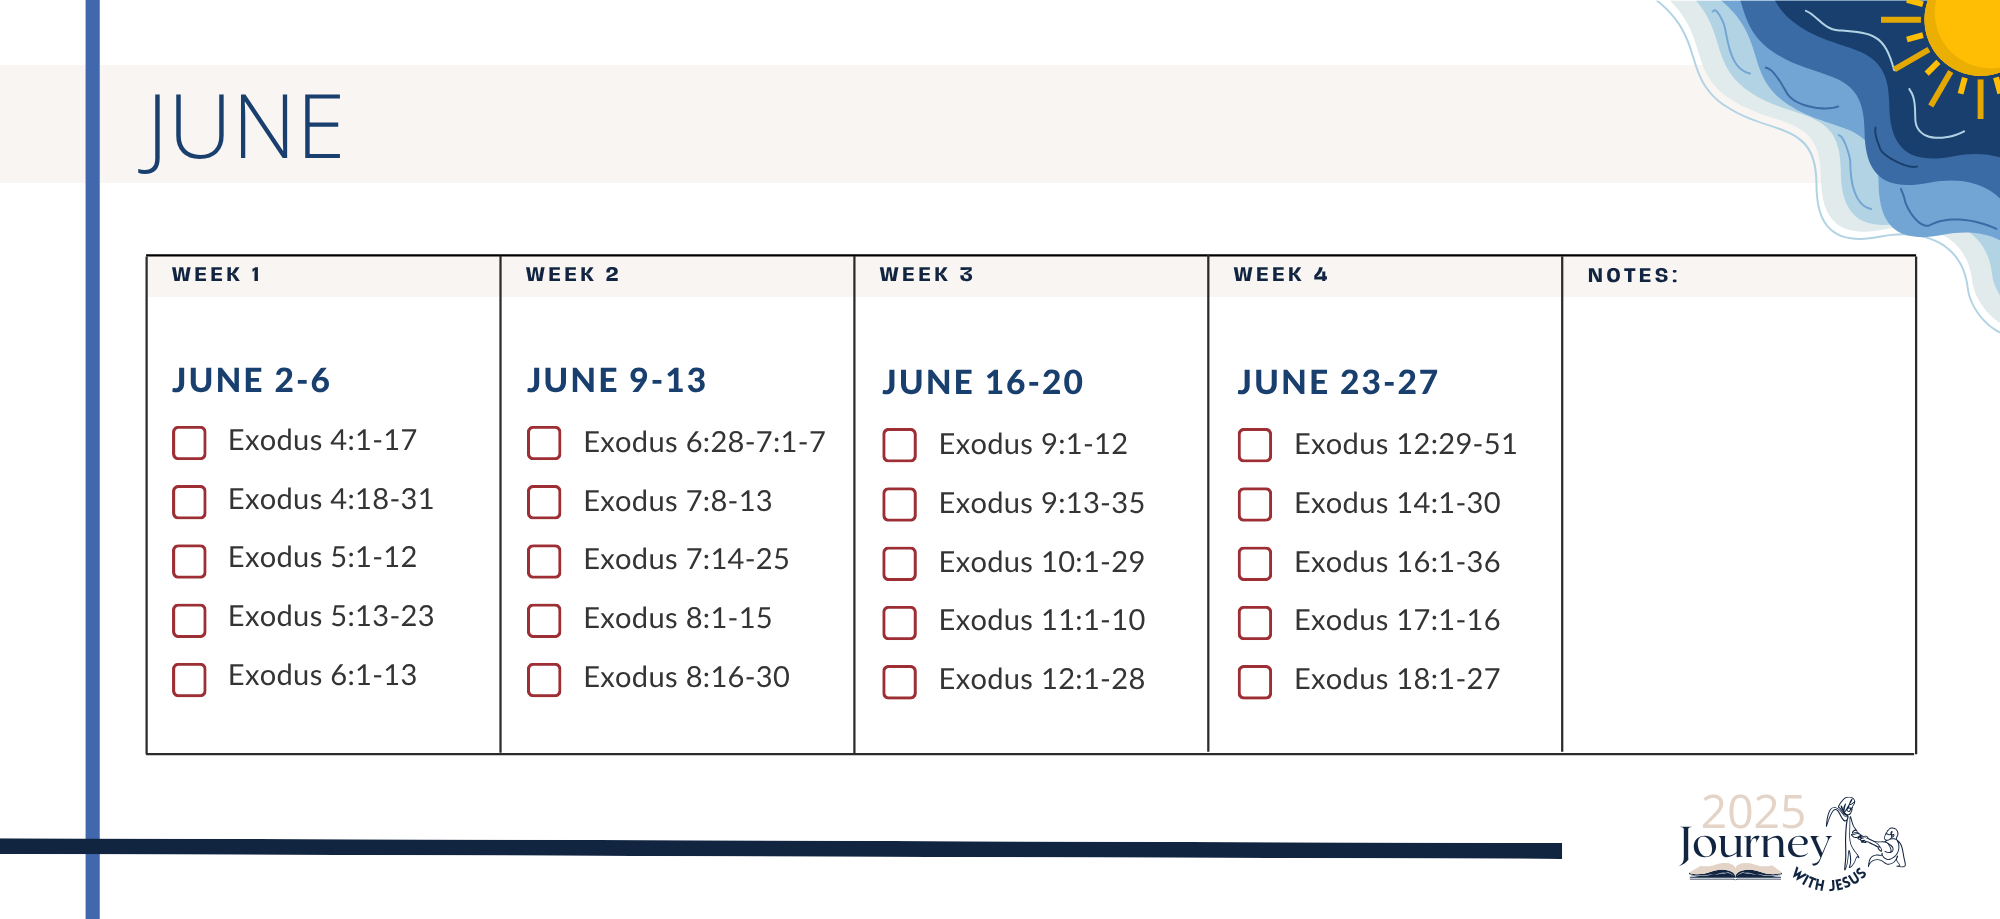Image resolution: width=2000 pixels, height=919 pixels.
Task: Tick the Exodus 16:1-36 box
Action: click(x=1255, y=563)
